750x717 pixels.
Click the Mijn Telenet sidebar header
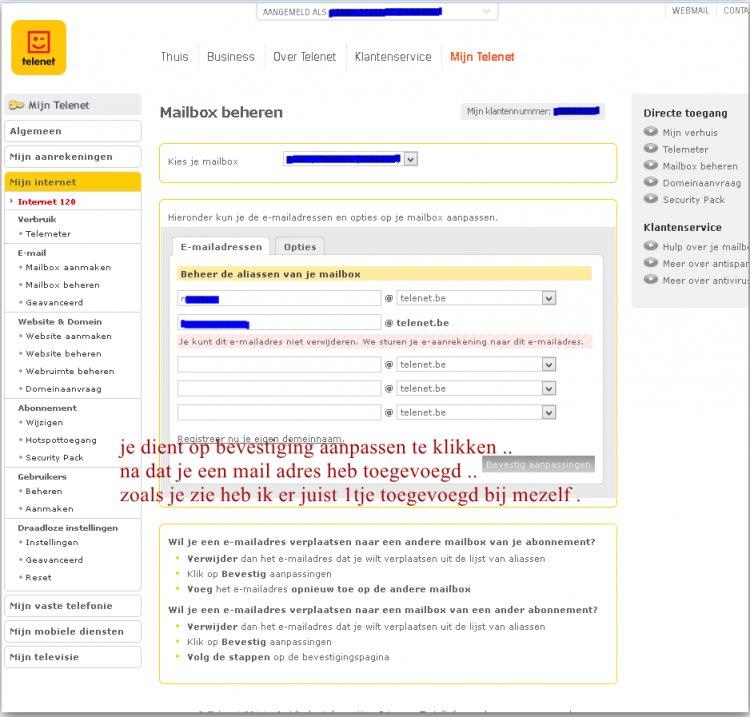pos(73,105)
